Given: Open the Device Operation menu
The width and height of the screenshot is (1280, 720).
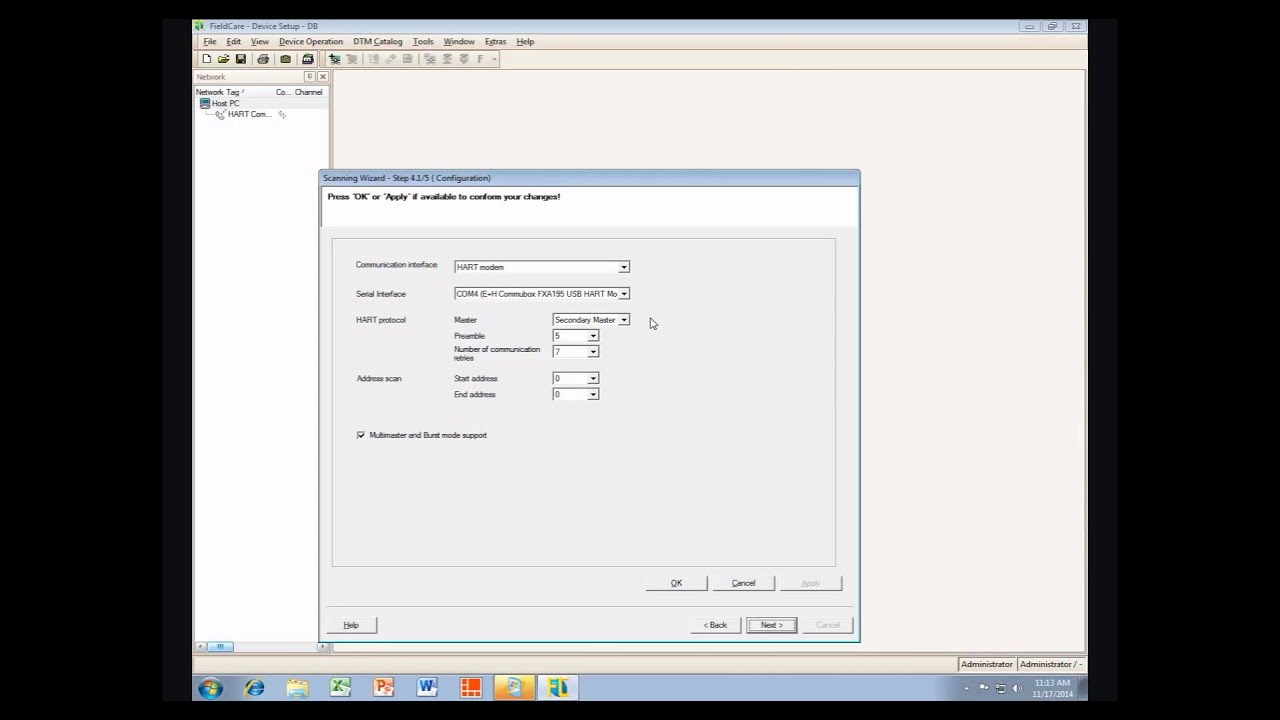Looking at the screenshot, I should tap(310, 42).
